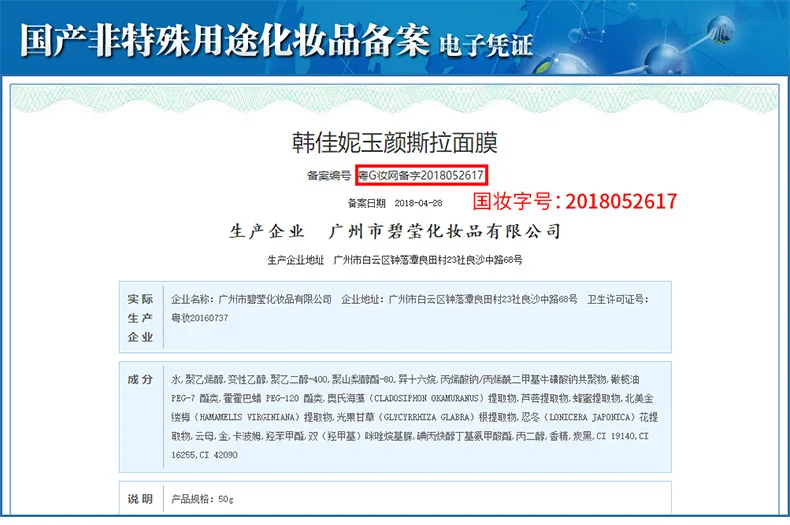Click the 成分 row label

[140, 379]
